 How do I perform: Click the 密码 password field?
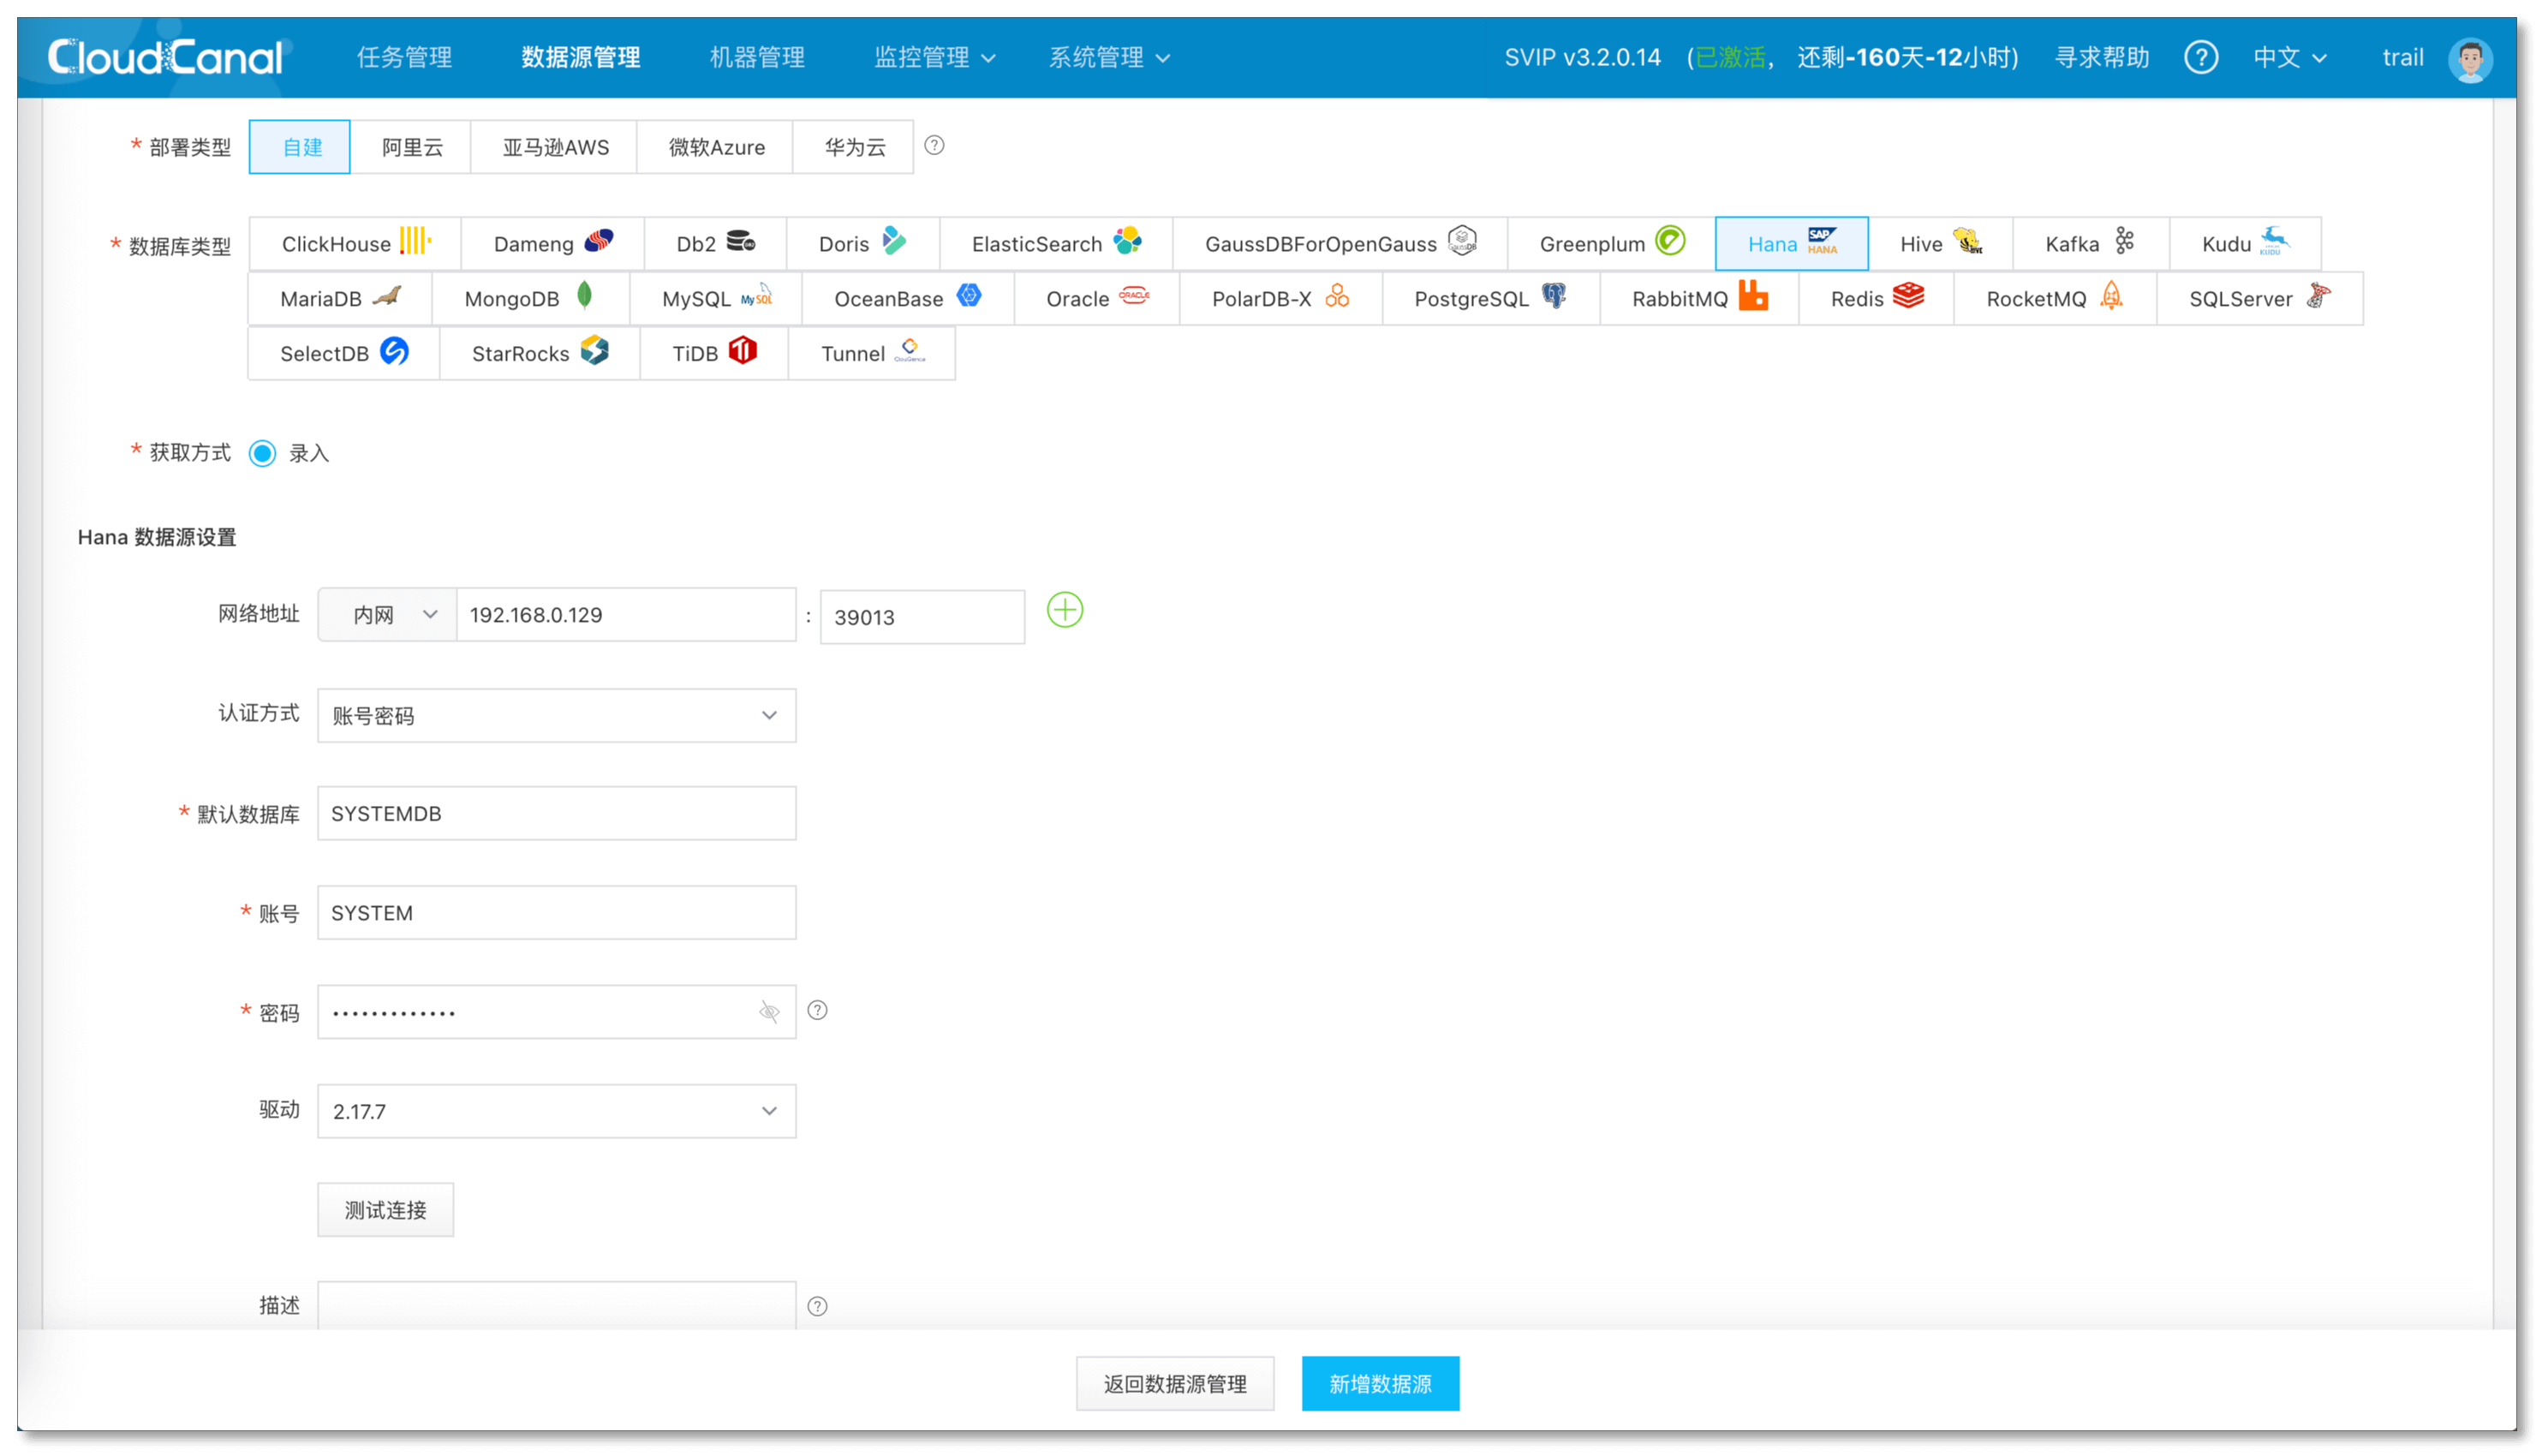tap(557, 1012)
